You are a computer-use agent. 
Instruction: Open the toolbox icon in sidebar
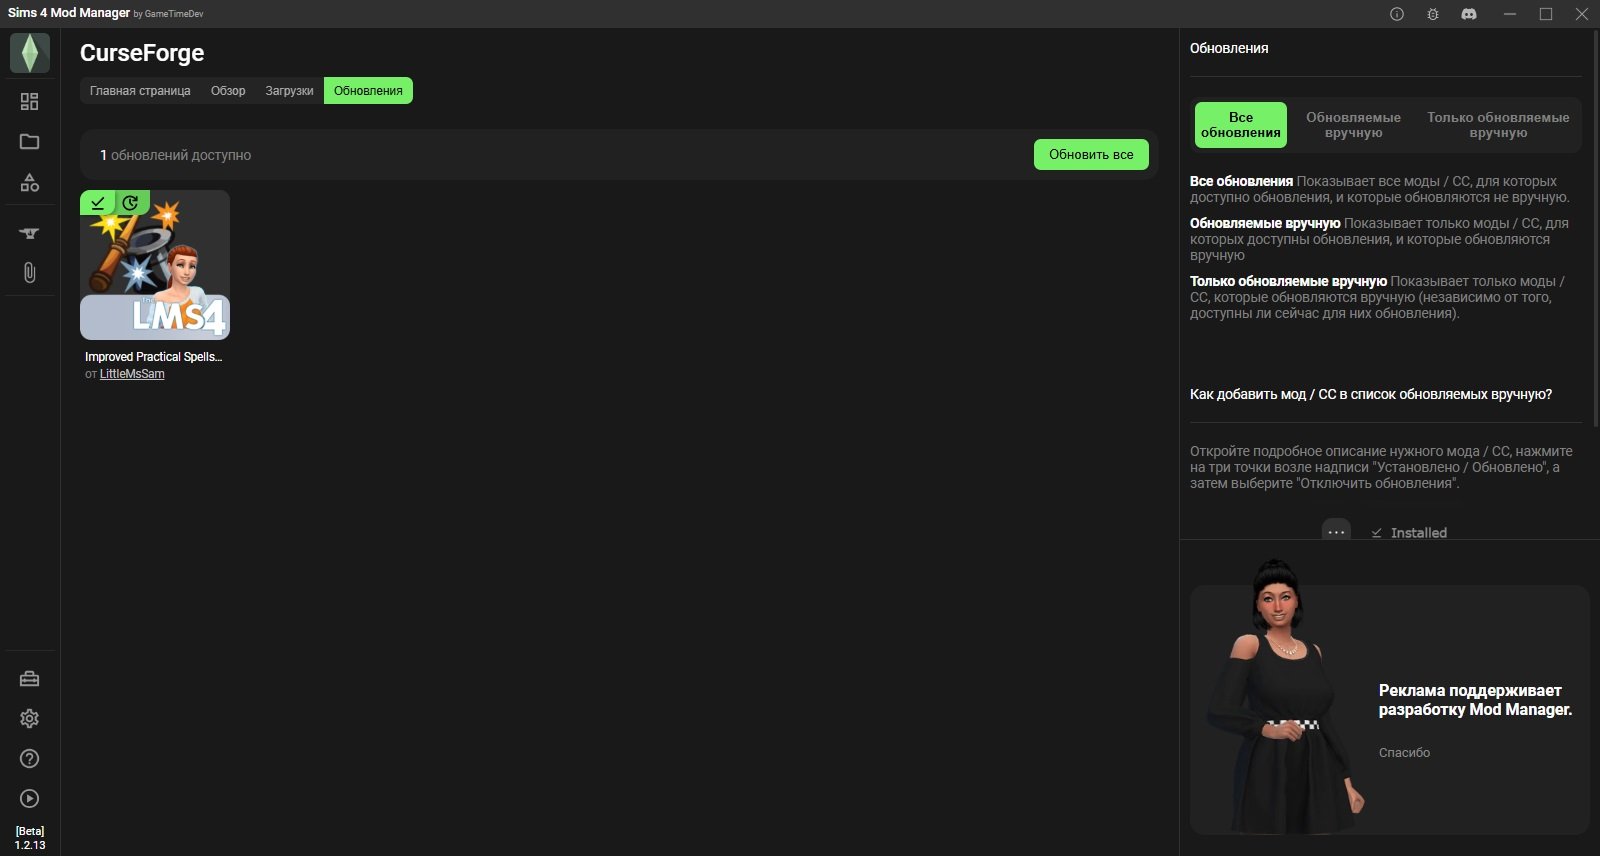(x=30, y=679)
